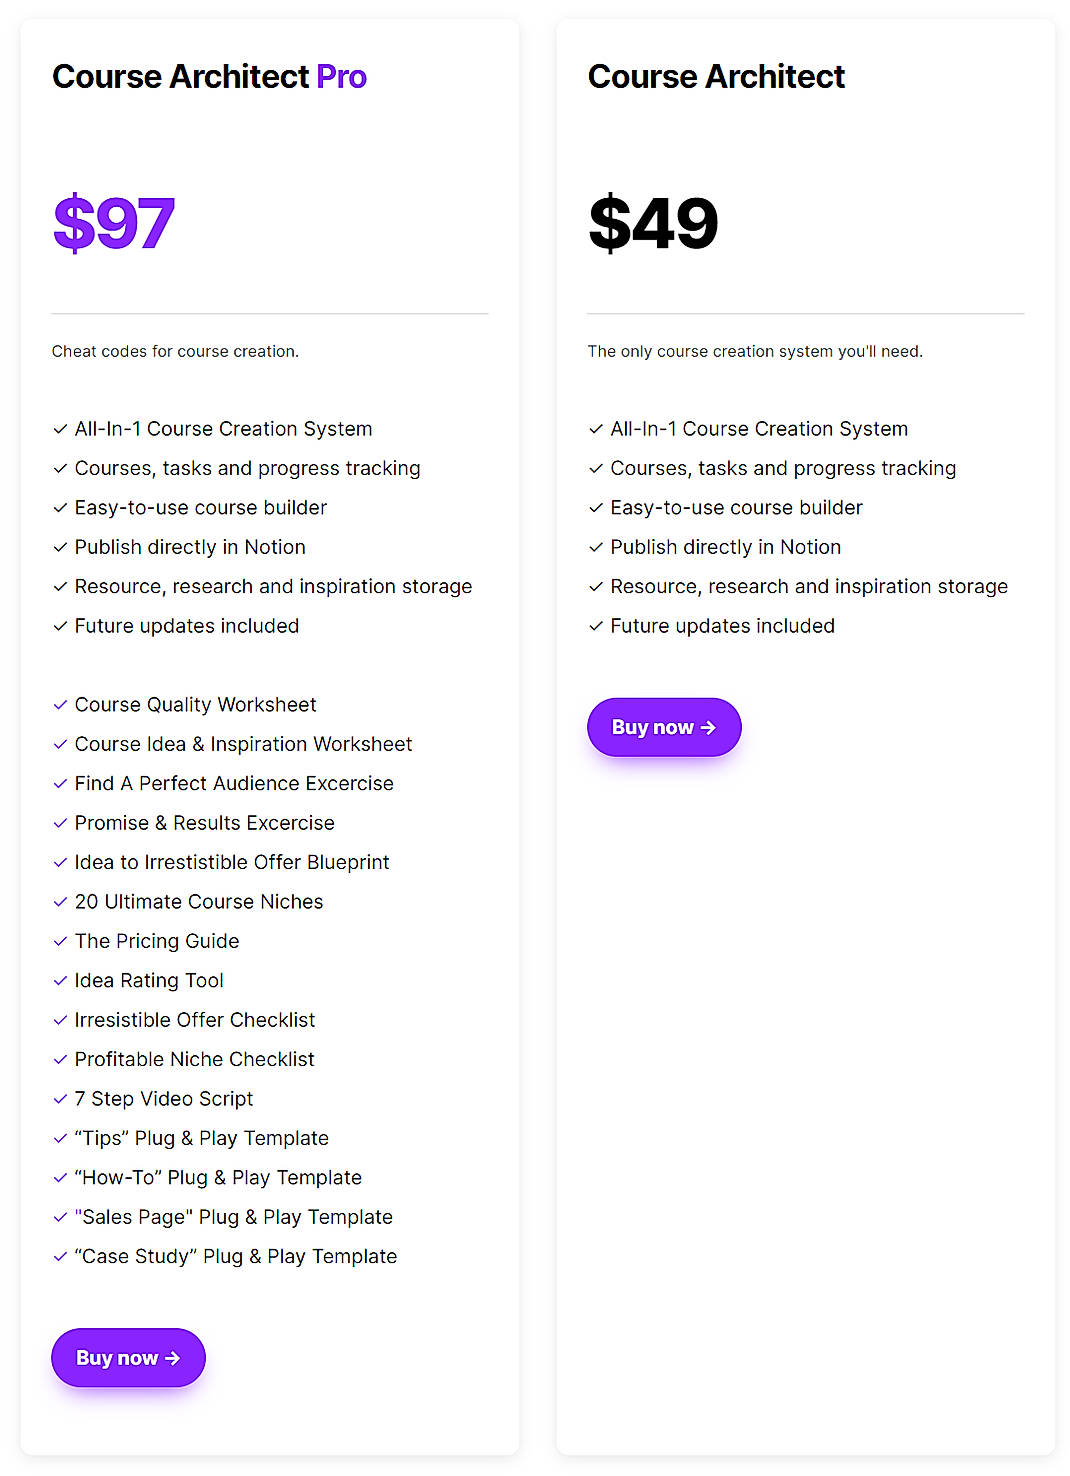This screenshot has height=1476, width=1070.
Task: Click the Course Architect heading
Action: click(716, 77)
